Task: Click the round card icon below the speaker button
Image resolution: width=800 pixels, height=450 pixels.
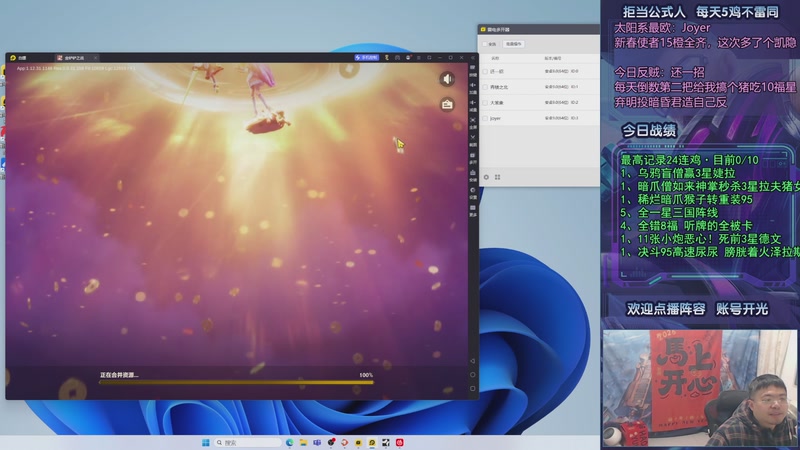Action: pyautogui.click(x=447, y=105)
